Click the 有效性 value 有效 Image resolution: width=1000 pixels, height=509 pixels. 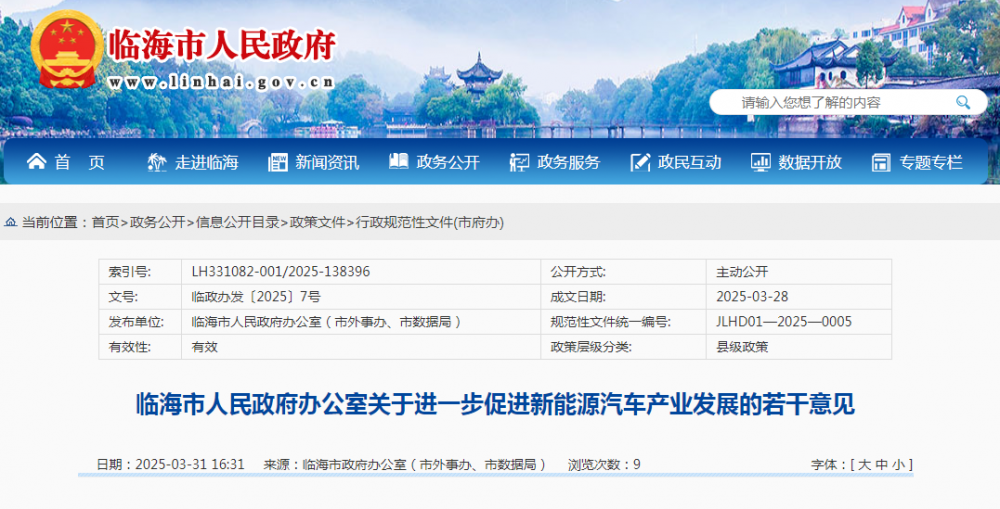click(204, 347)
